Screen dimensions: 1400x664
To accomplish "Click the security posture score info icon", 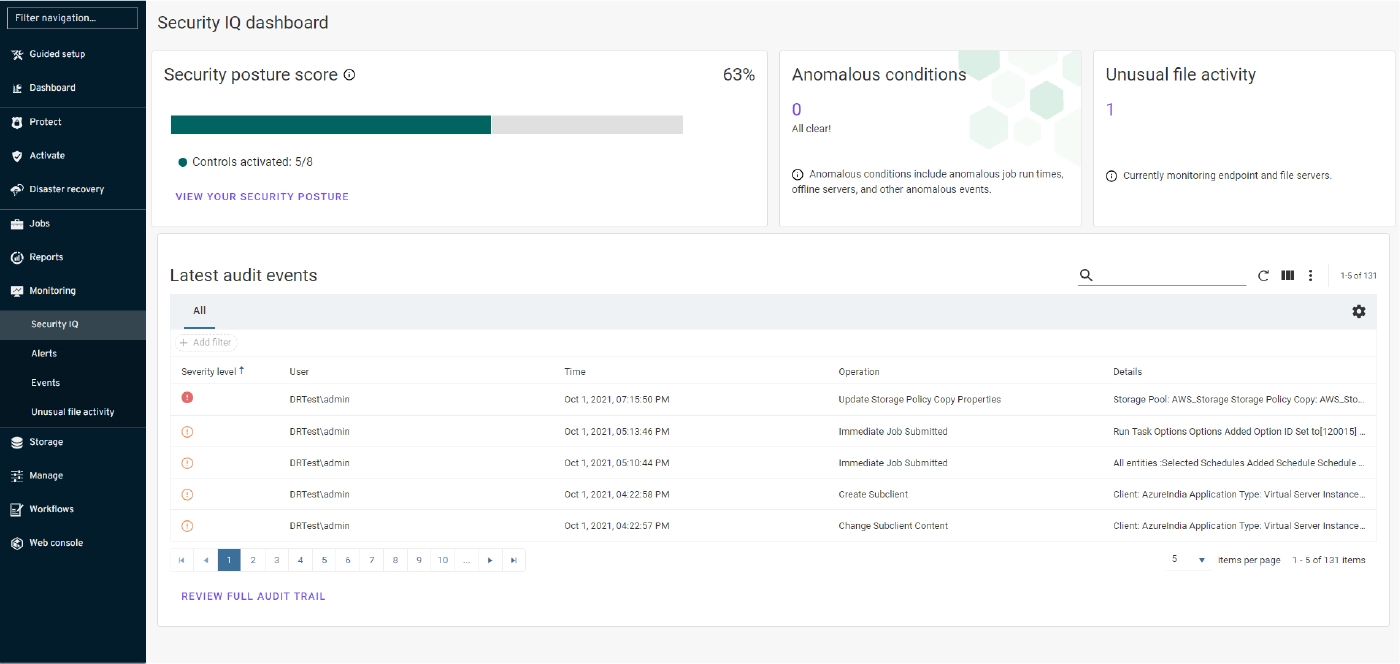I will pos(349,75).
